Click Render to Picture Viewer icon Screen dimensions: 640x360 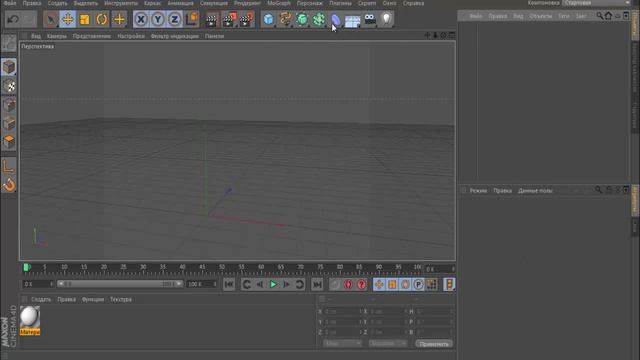tap(229, 20)
